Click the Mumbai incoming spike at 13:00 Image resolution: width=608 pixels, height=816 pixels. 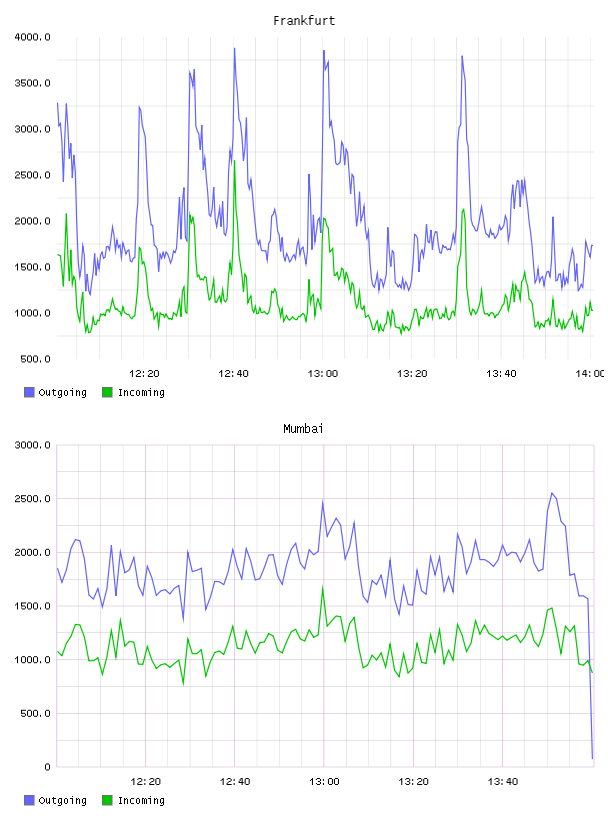pos(323,587)
